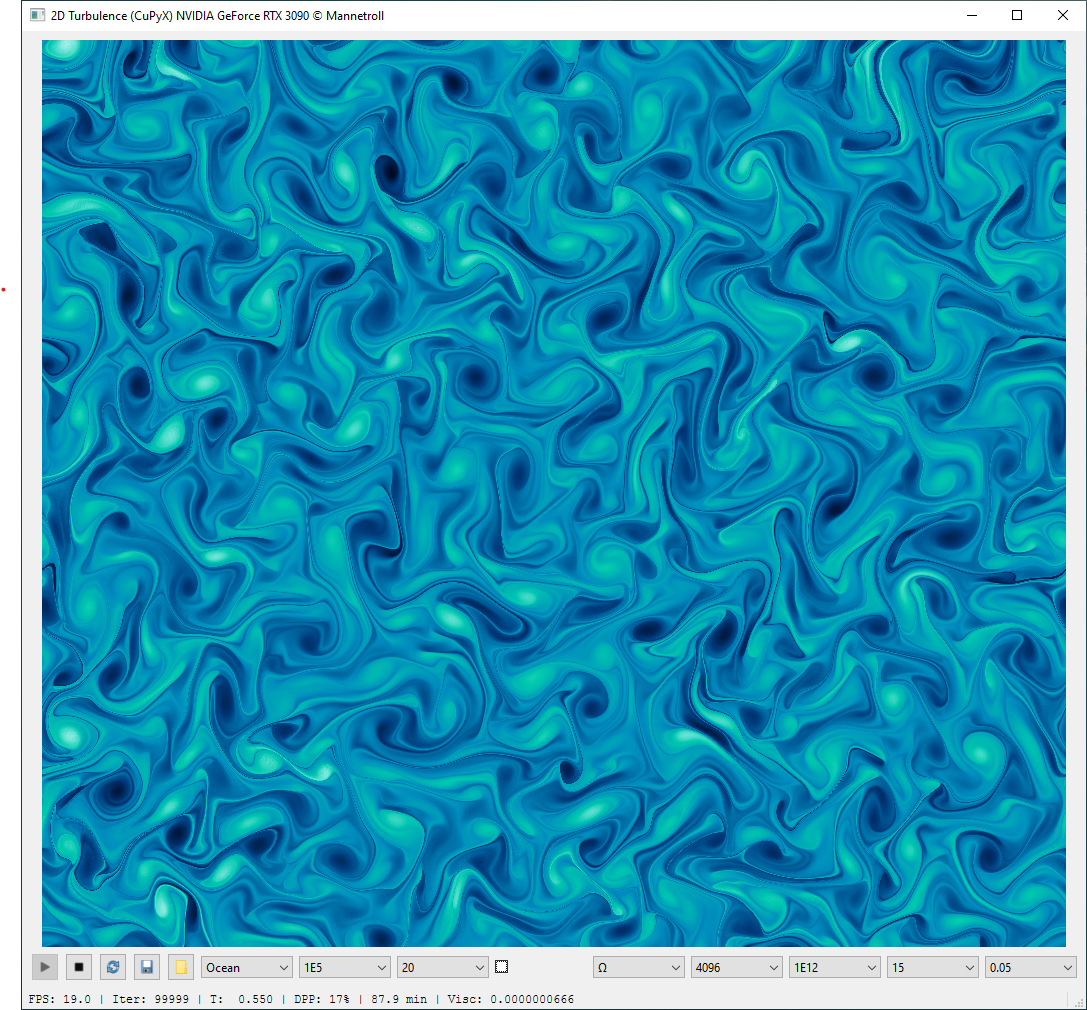Click the window resize grip in corner

point(1079,1002)
